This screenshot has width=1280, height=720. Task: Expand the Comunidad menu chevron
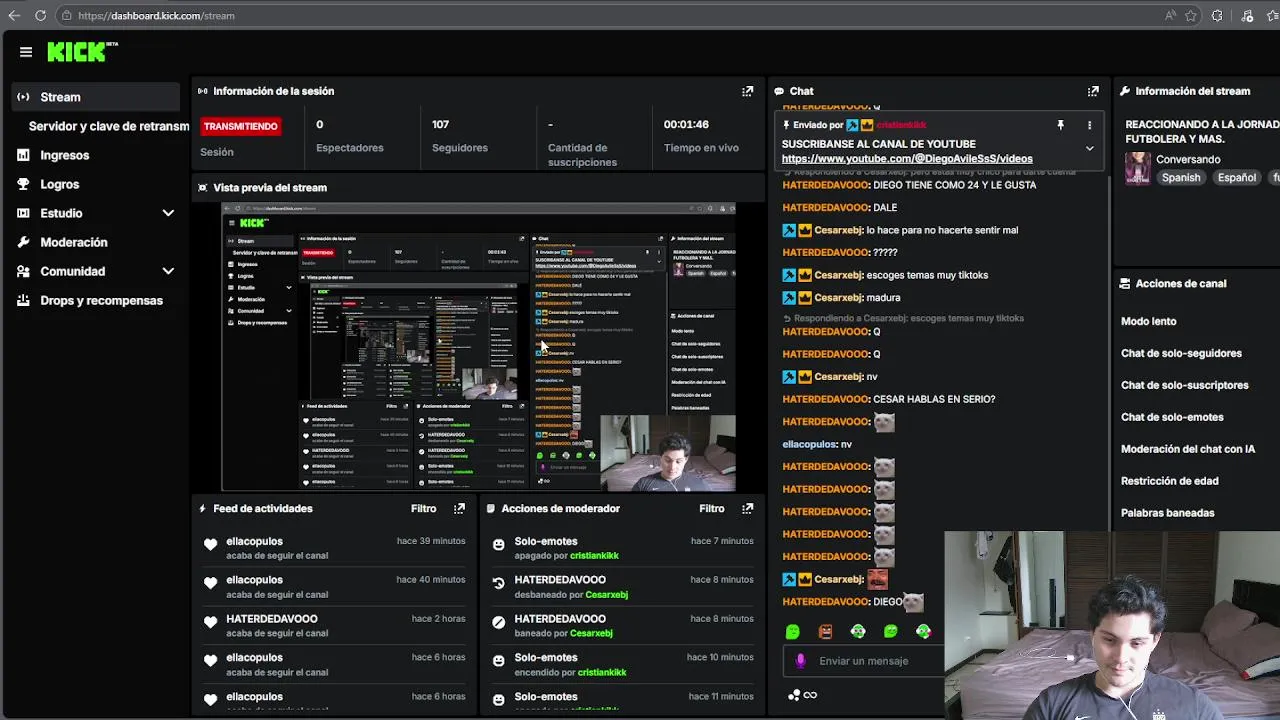168,271
